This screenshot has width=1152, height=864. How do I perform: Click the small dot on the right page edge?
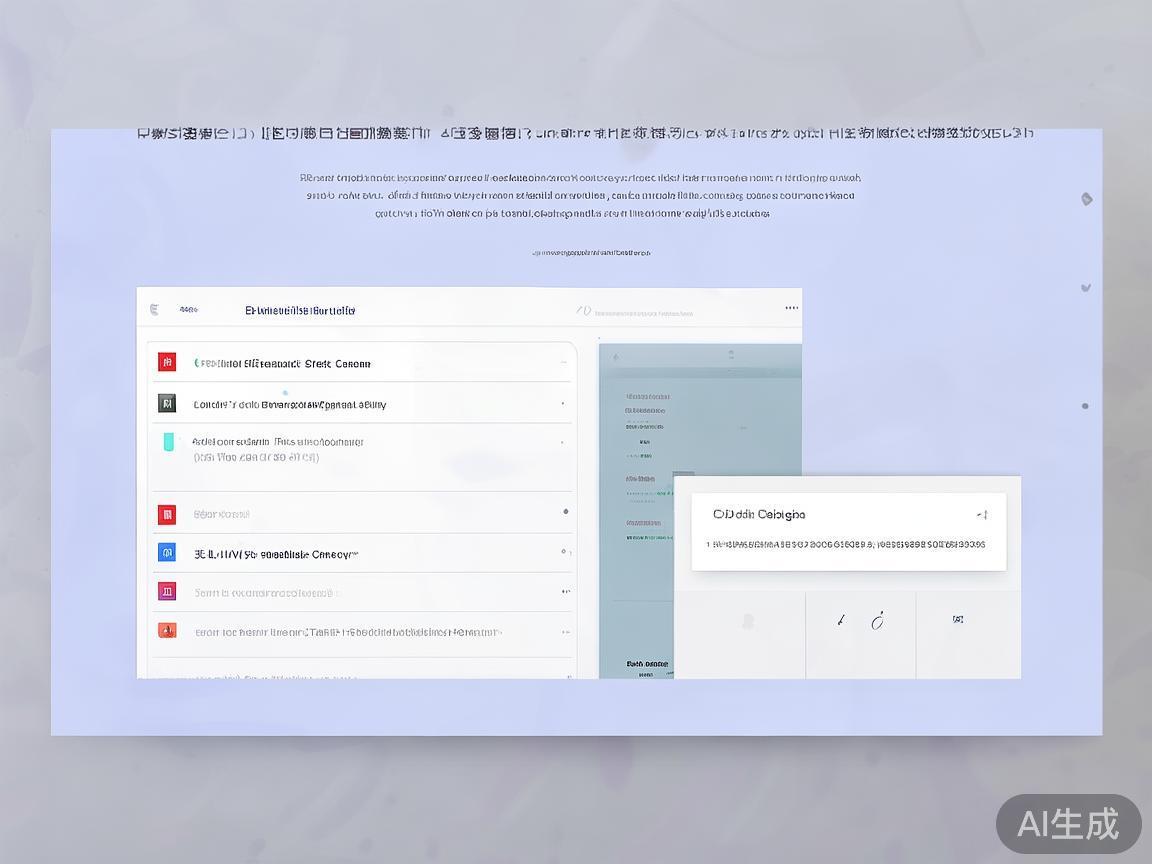point(1085,406)
